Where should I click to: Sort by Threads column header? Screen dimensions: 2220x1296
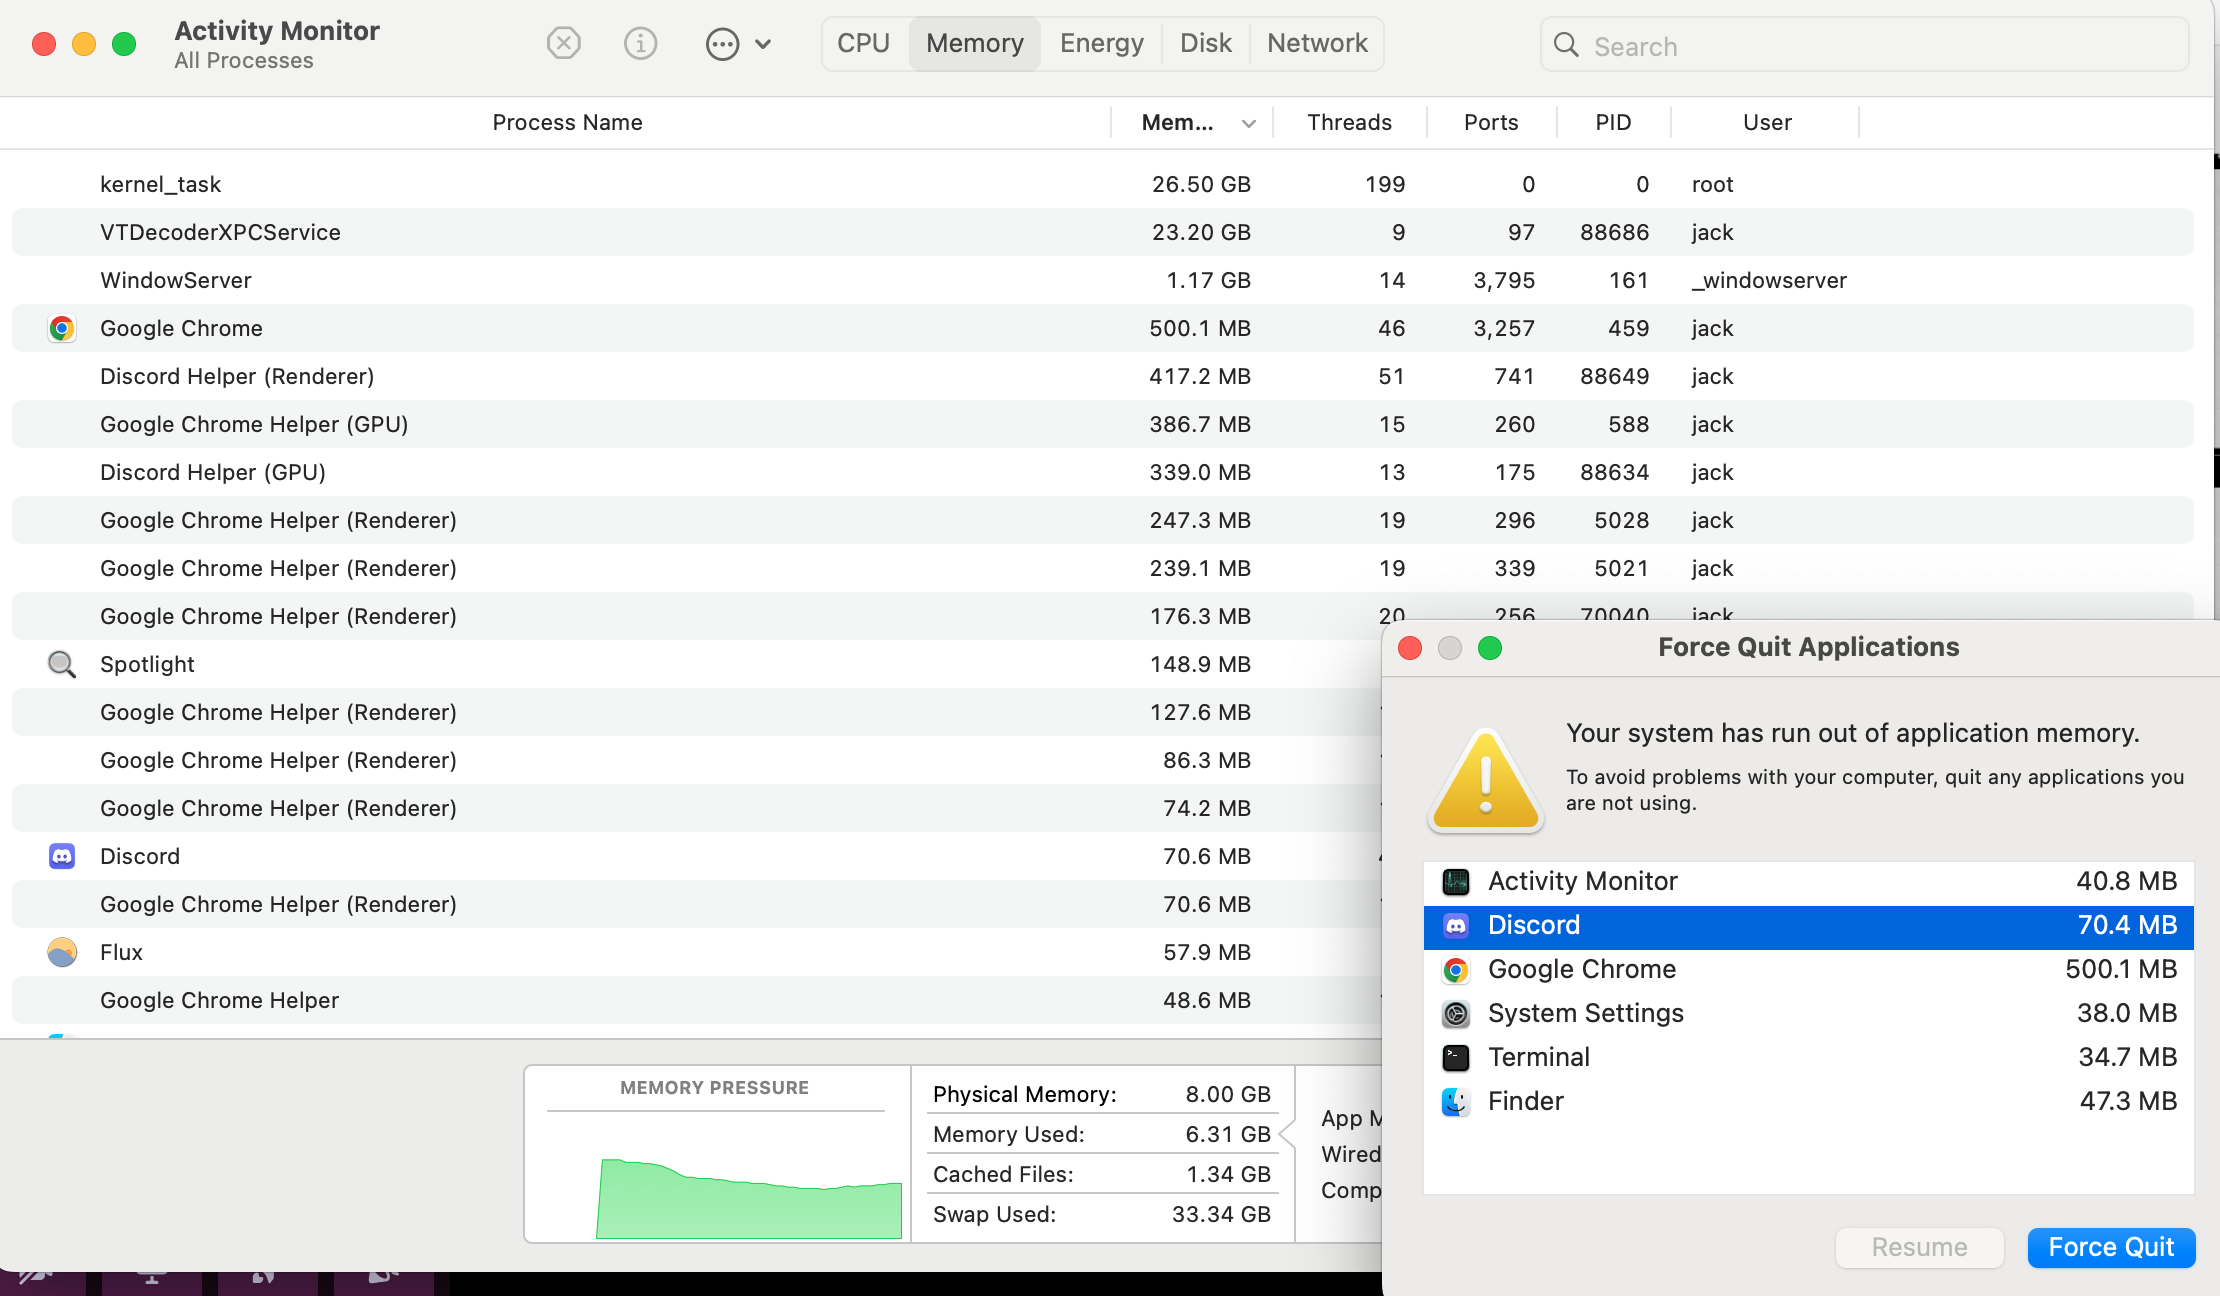click(x=1349, y=122)
